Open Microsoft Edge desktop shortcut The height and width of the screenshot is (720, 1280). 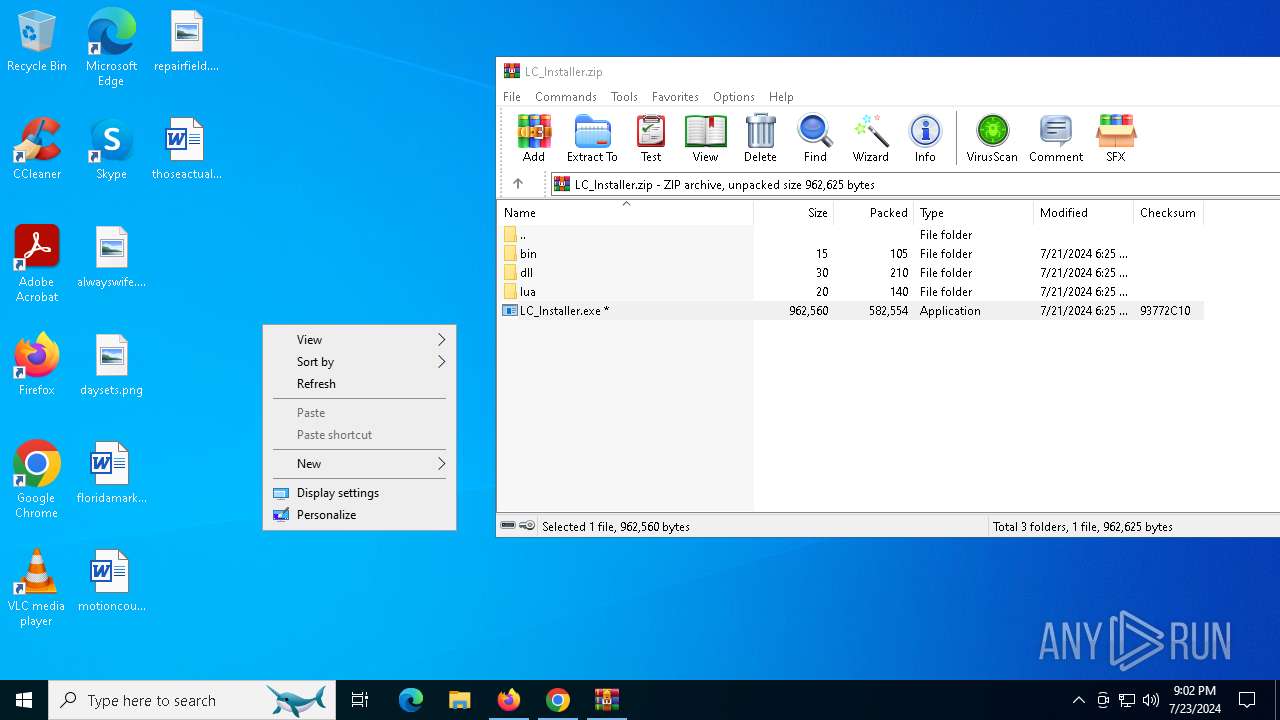point(111,48)
